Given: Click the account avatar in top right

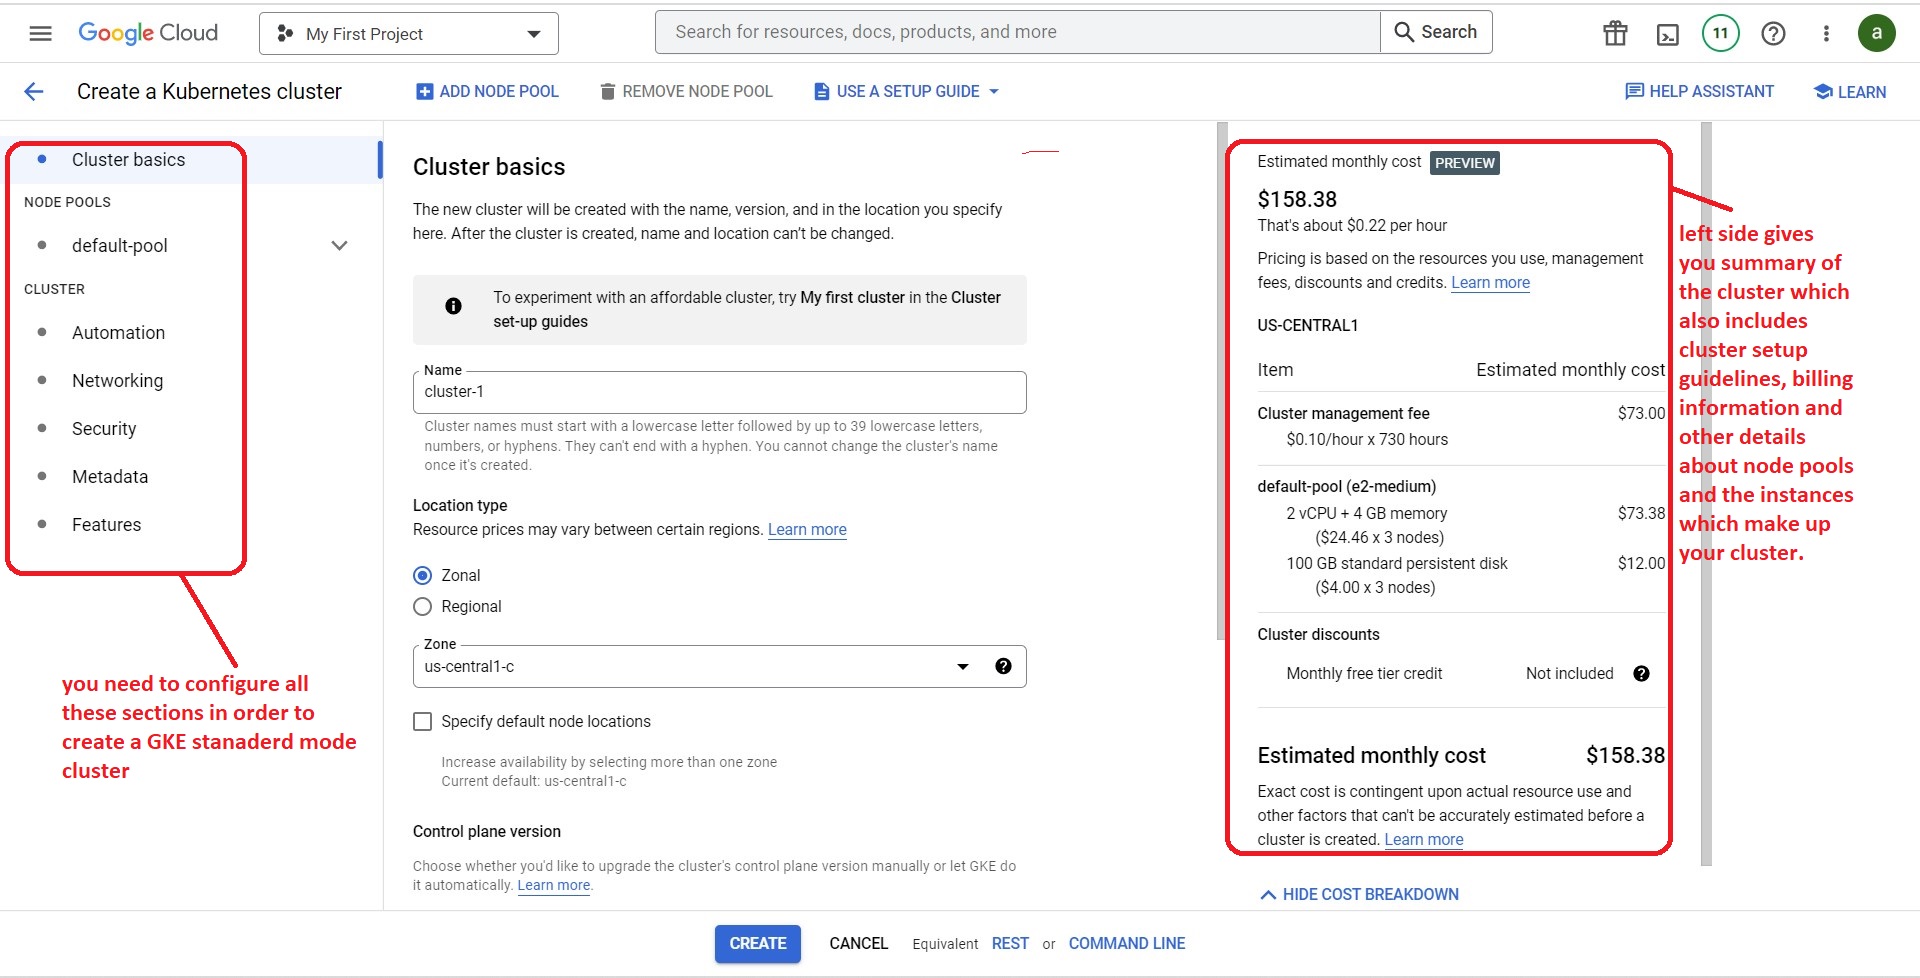Looking at the screenshot, I should coord(1877,32).
